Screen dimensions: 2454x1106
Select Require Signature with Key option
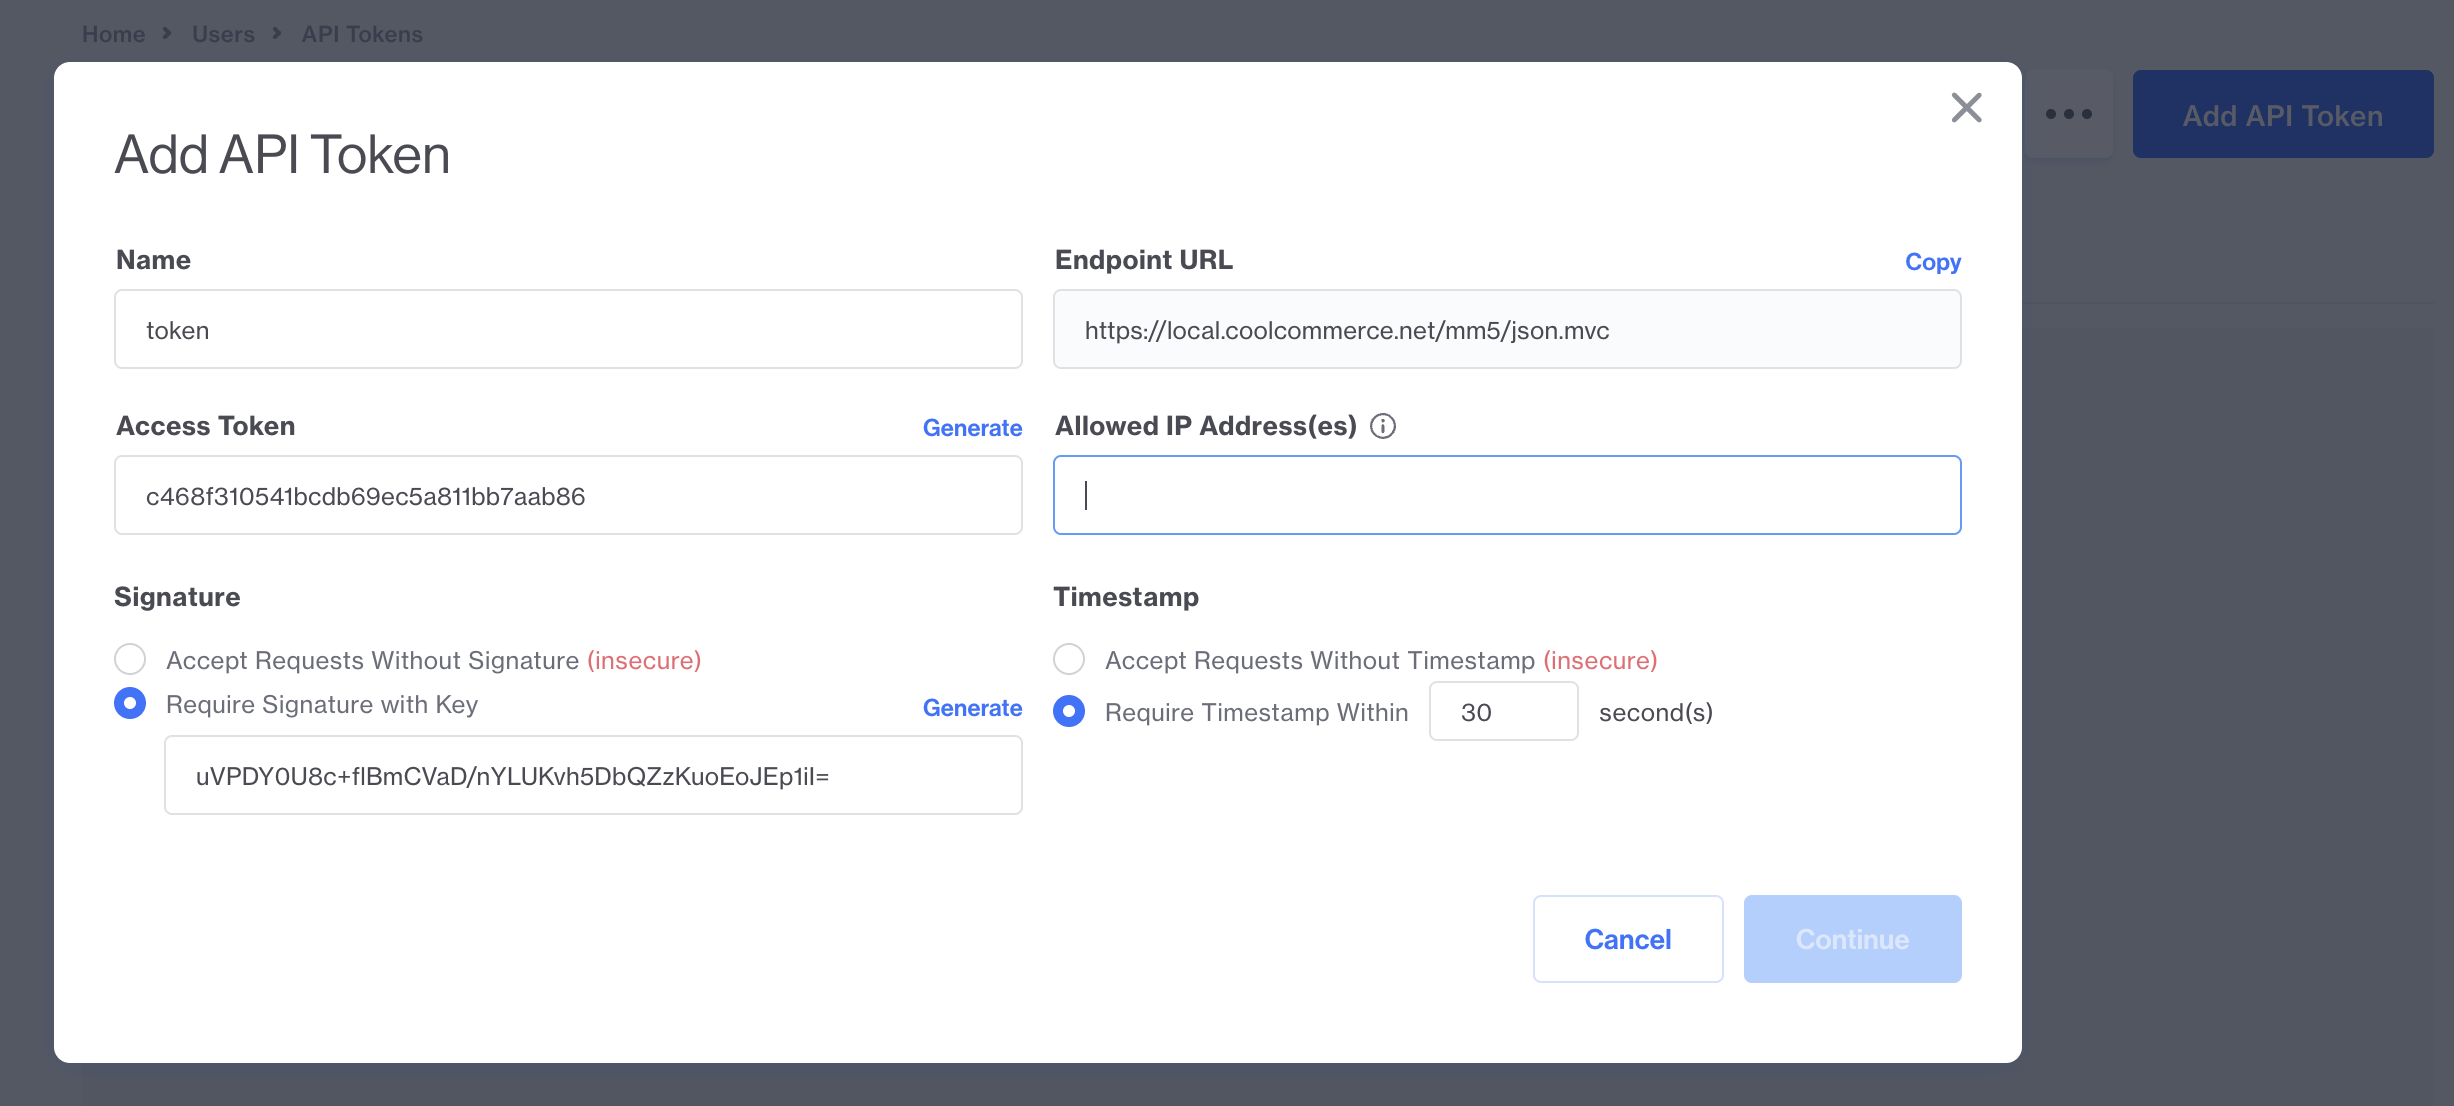coord(130,704)
